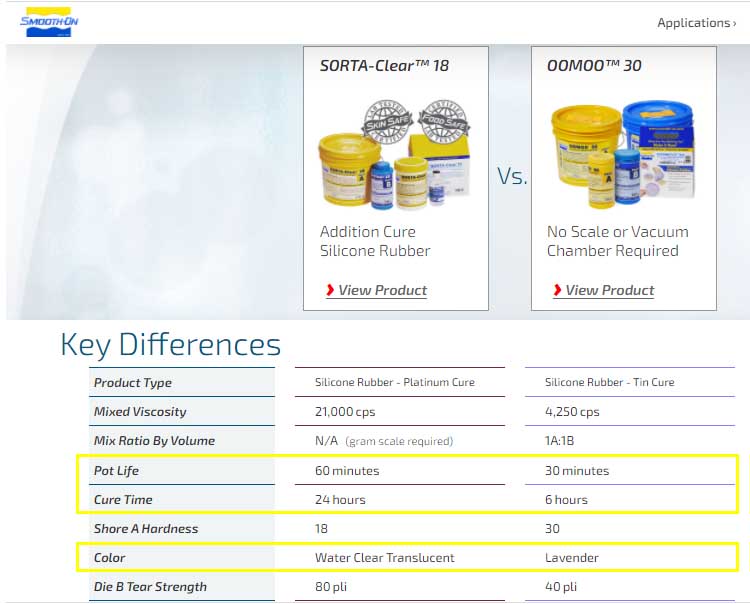This screenshot has height=604, width=750.
Task: Open the Applications menu
Action: coord(696,23)
